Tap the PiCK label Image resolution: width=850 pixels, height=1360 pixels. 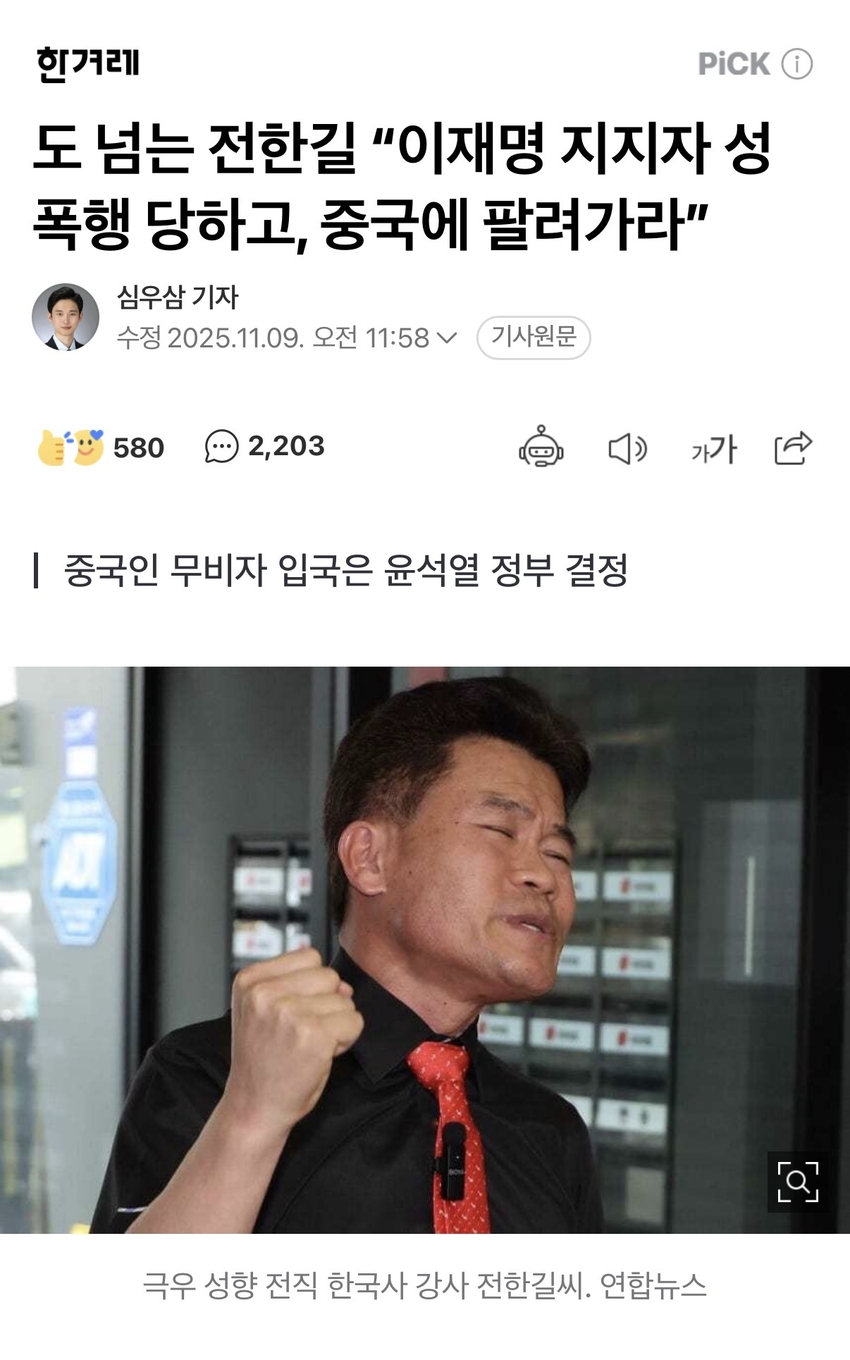click(x=734, y=64)
